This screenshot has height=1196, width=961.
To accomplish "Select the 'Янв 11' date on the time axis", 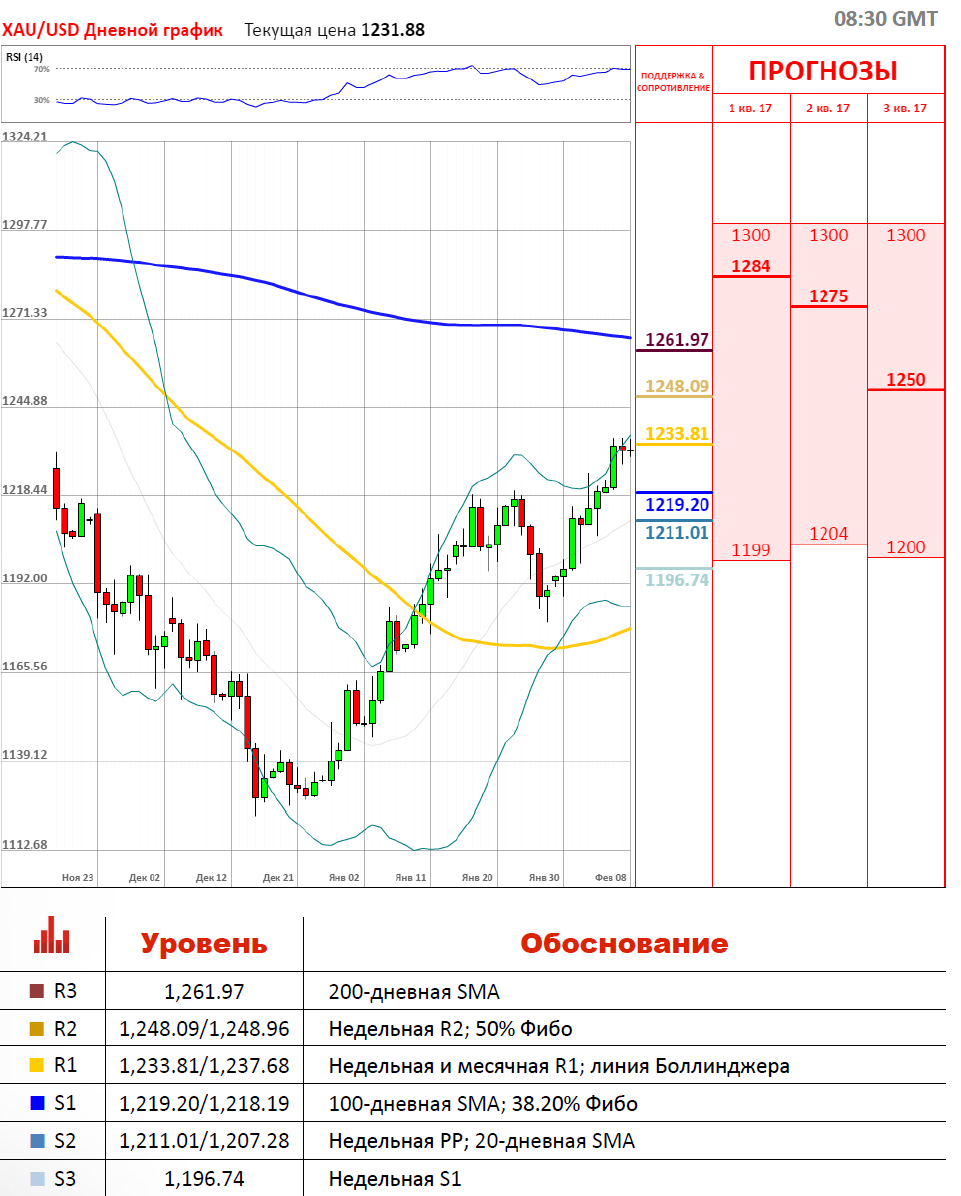I will [411, 877].
